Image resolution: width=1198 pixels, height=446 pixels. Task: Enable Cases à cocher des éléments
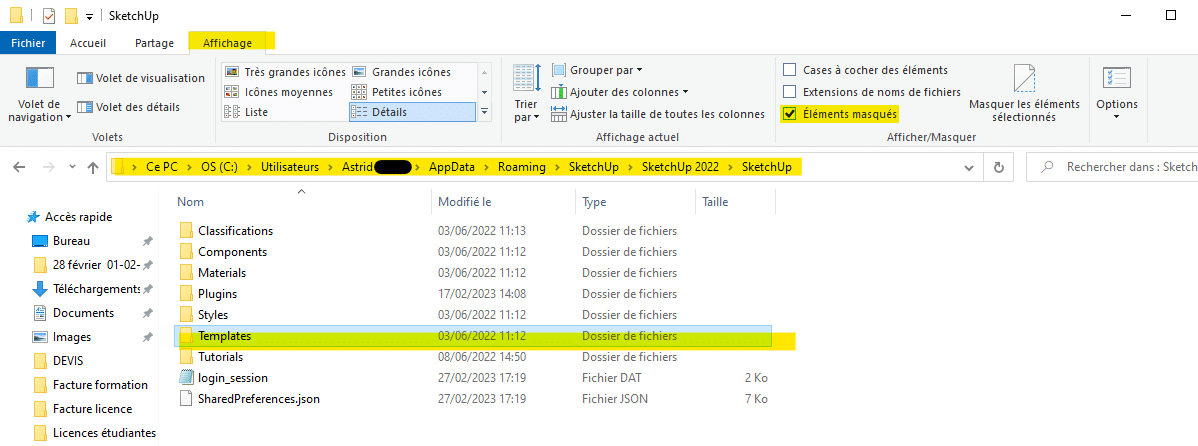point(790,70)
